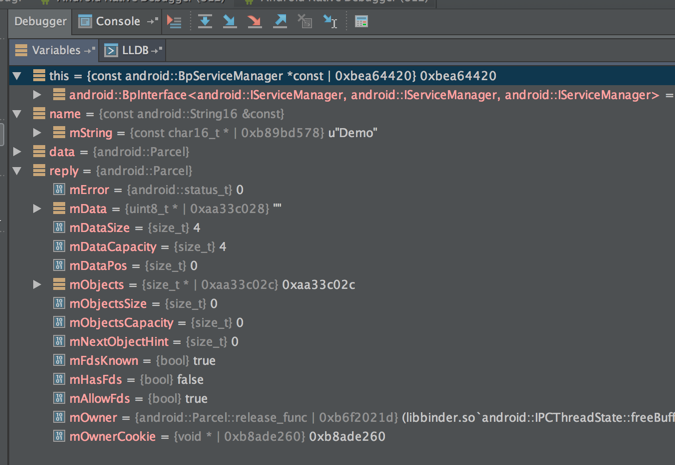Screen dimensions: 675x465
Task: Click the Step Out icon
Action: (x=280, y=21)
